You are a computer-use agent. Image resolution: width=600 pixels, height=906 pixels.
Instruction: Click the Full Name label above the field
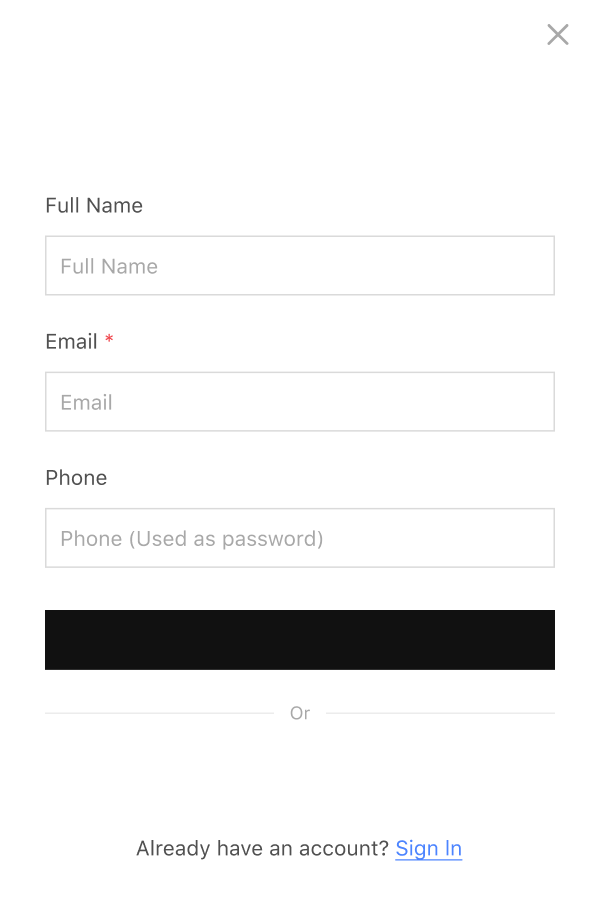(94, 205)
